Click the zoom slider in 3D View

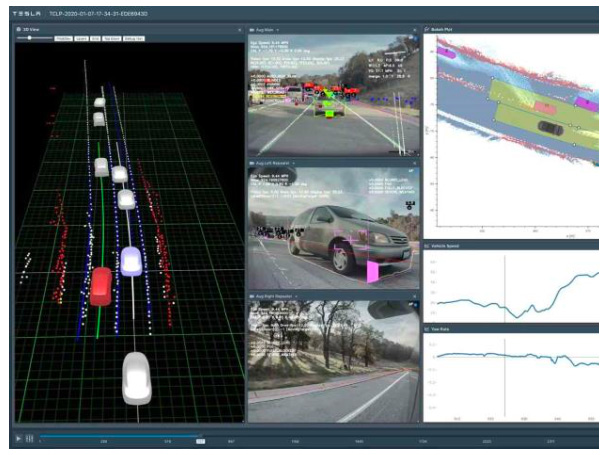[x=32, y=37]
